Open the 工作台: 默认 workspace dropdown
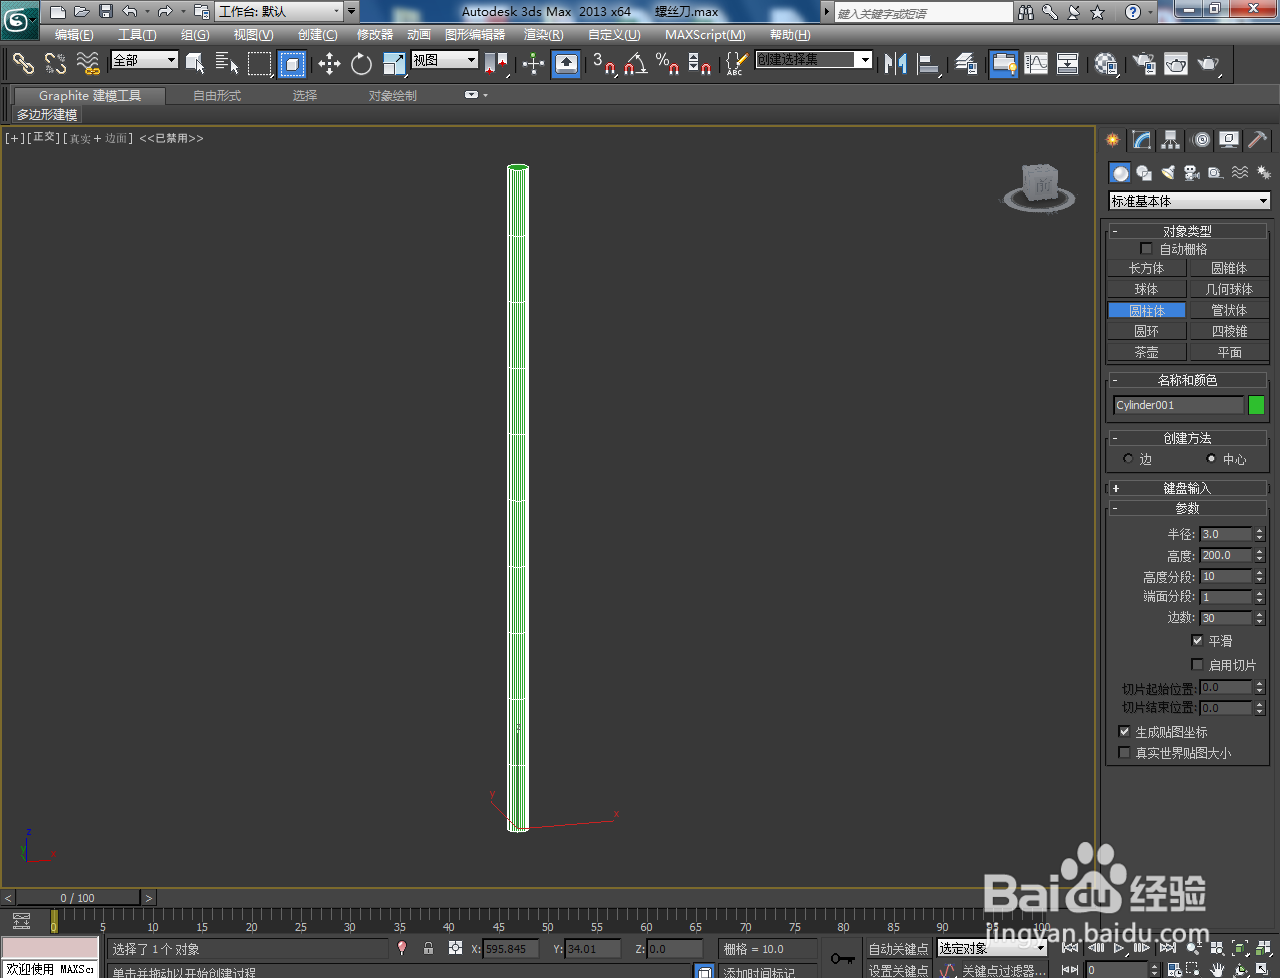Screen dimensions: 1280x978 [x=279, y=12]
